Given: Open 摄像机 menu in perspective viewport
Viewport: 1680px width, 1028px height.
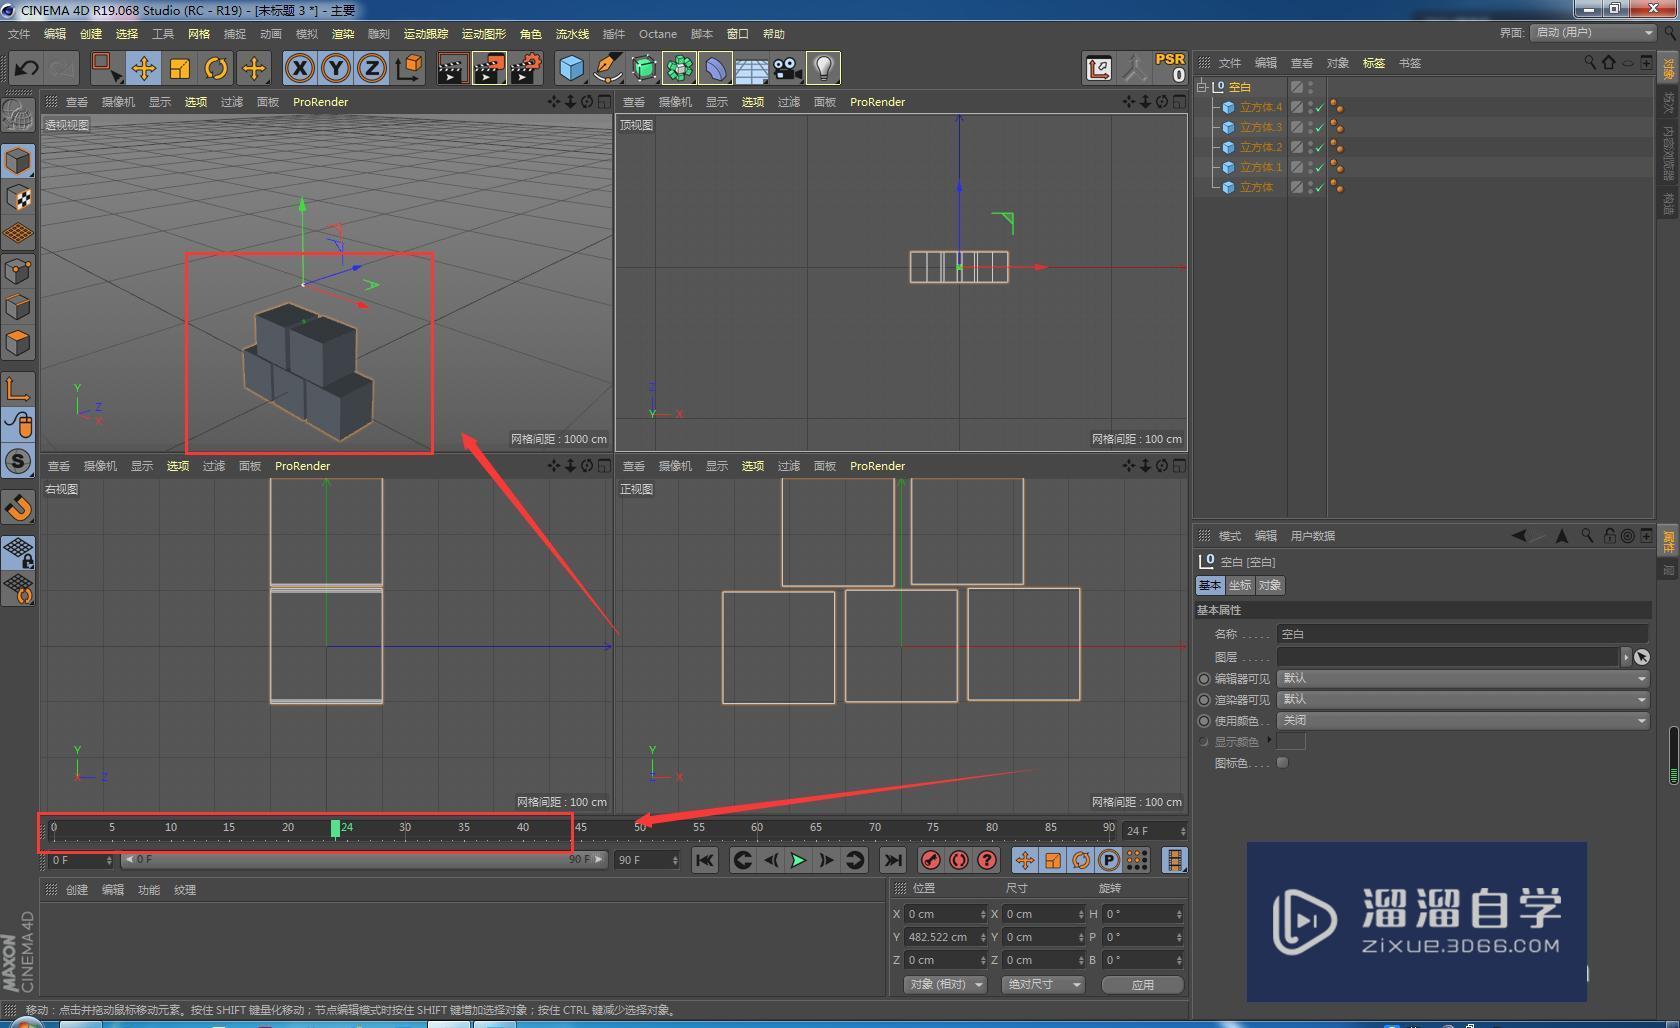Looking at the screenshot, I should click(118, 102).
